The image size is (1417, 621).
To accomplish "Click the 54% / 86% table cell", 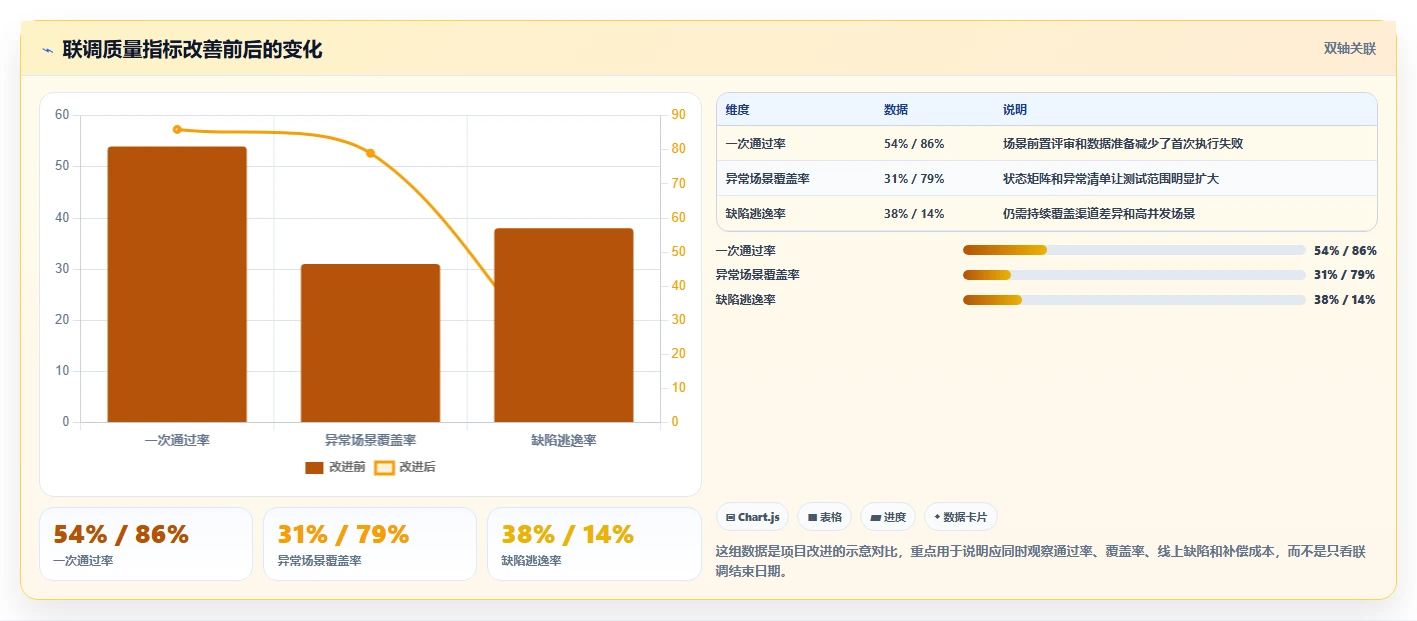I will point(914,144).
